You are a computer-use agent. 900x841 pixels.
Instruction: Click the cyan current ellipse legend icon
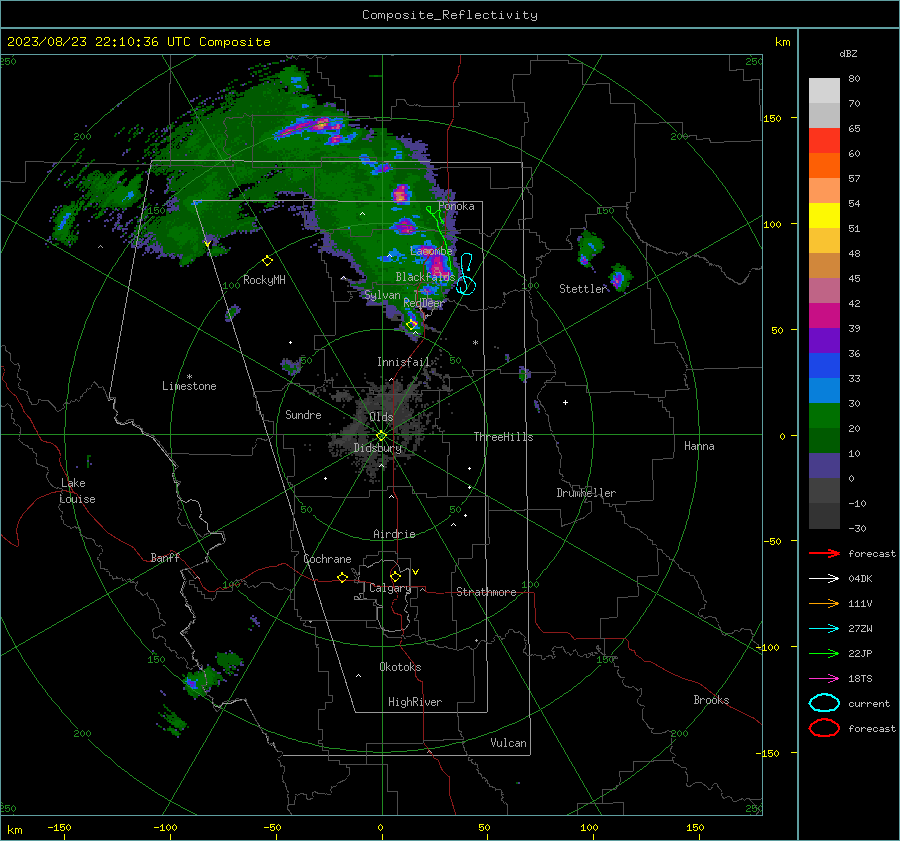click(824, 703)
